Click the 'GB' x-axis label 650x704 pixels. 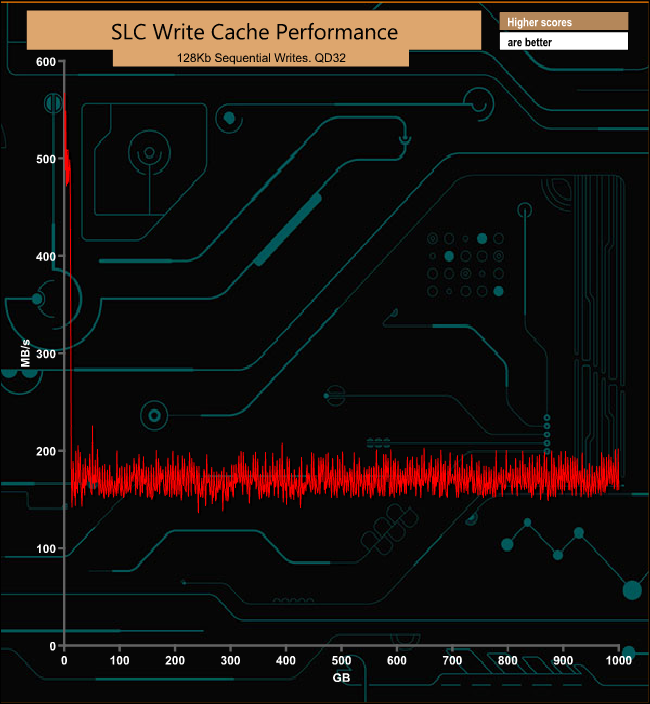[x=341, y=678]
